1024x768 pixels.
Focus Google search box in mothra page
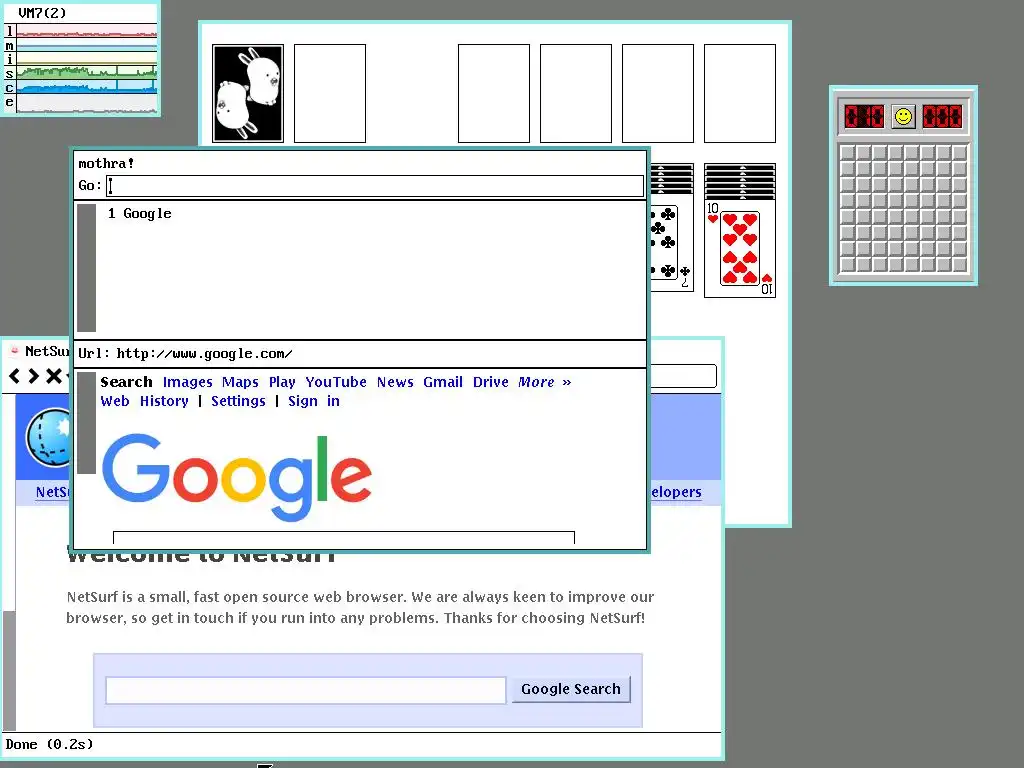344,537
